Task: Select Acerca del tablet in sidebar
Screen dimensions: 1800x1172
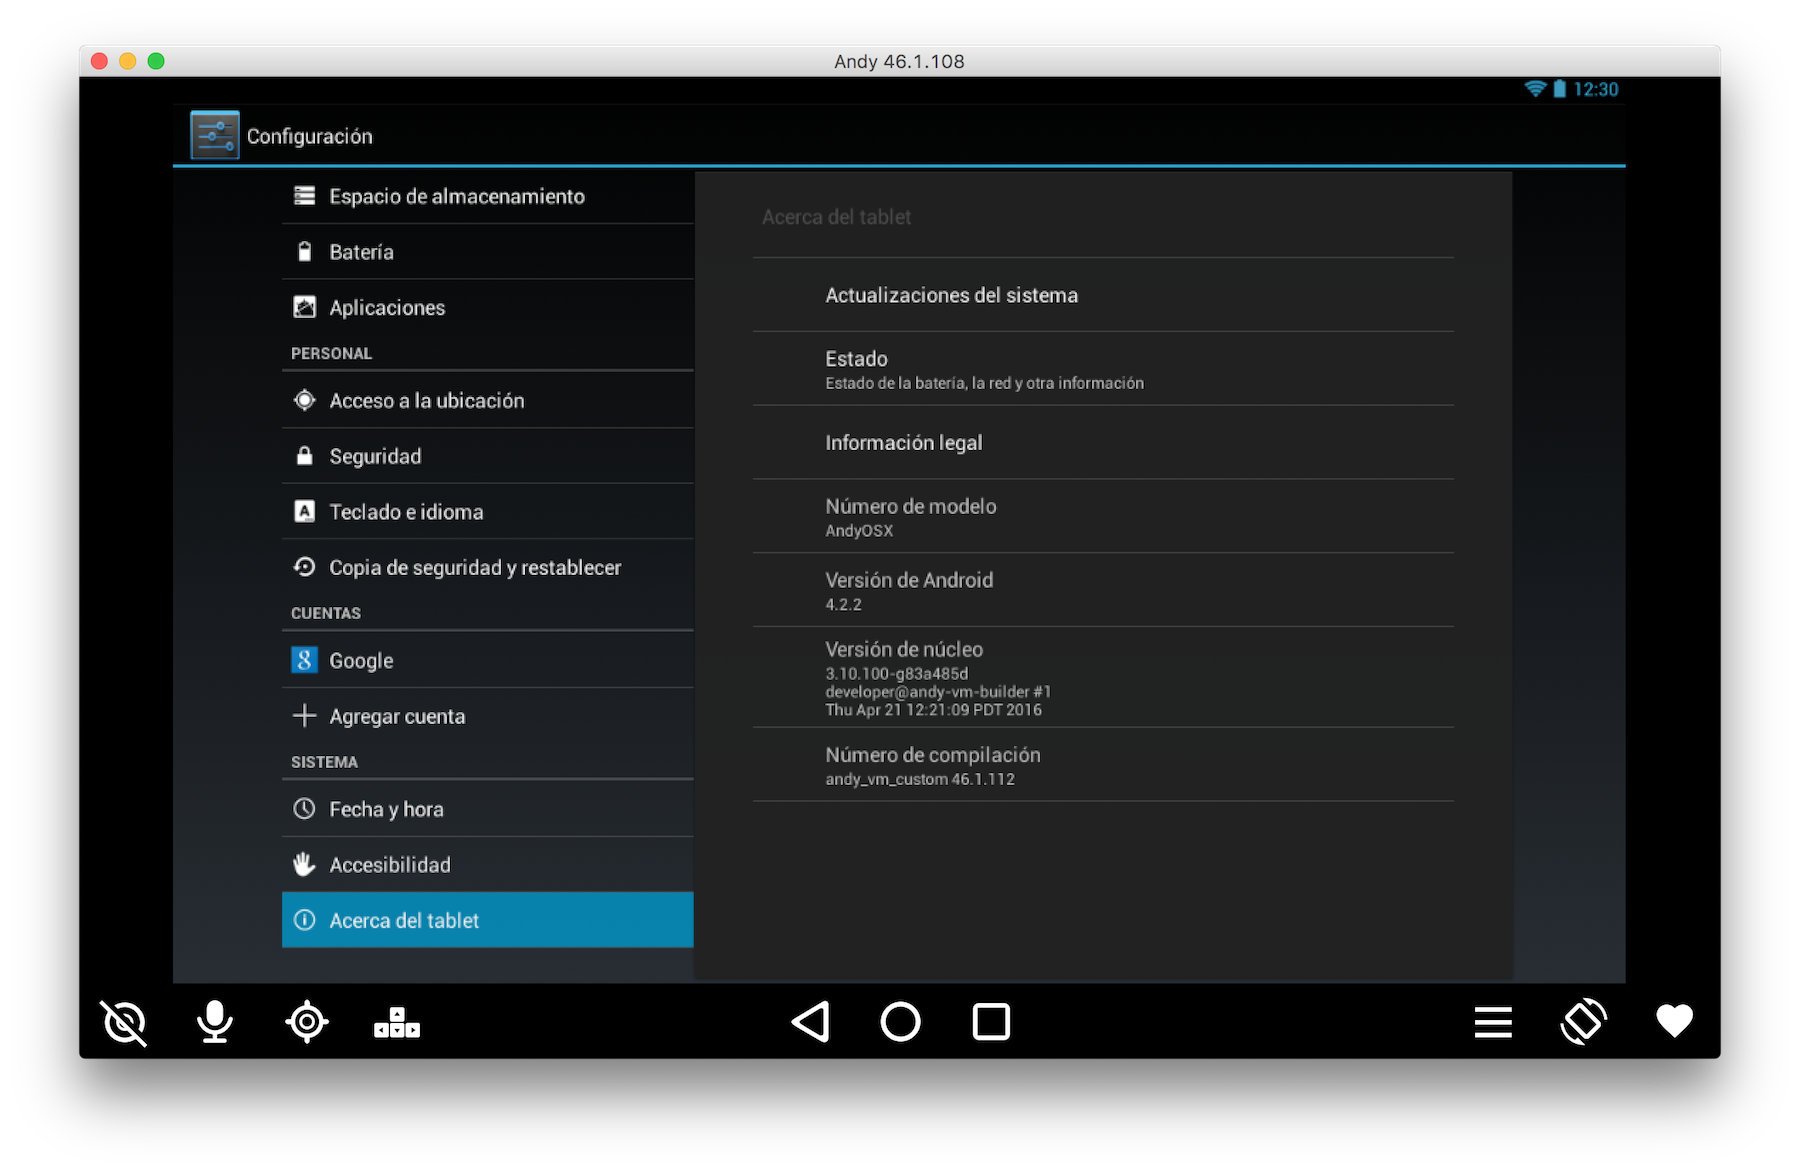Action: (488, 920)
